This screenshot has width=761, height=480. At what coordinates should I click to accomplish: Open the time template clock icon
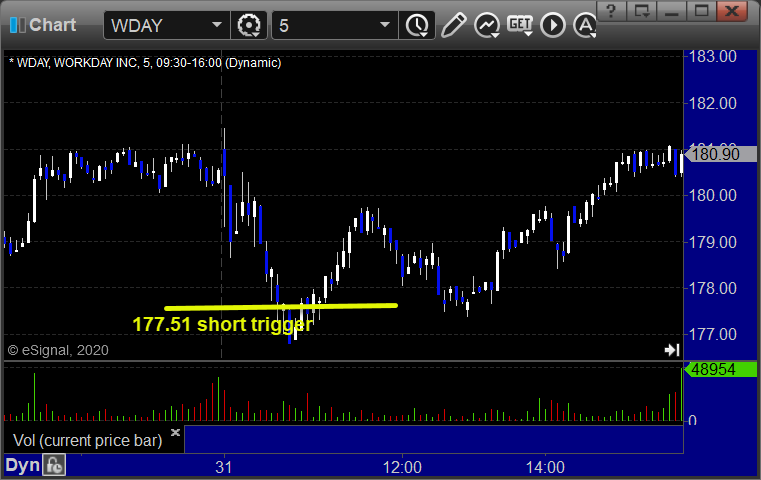[417, 25]
